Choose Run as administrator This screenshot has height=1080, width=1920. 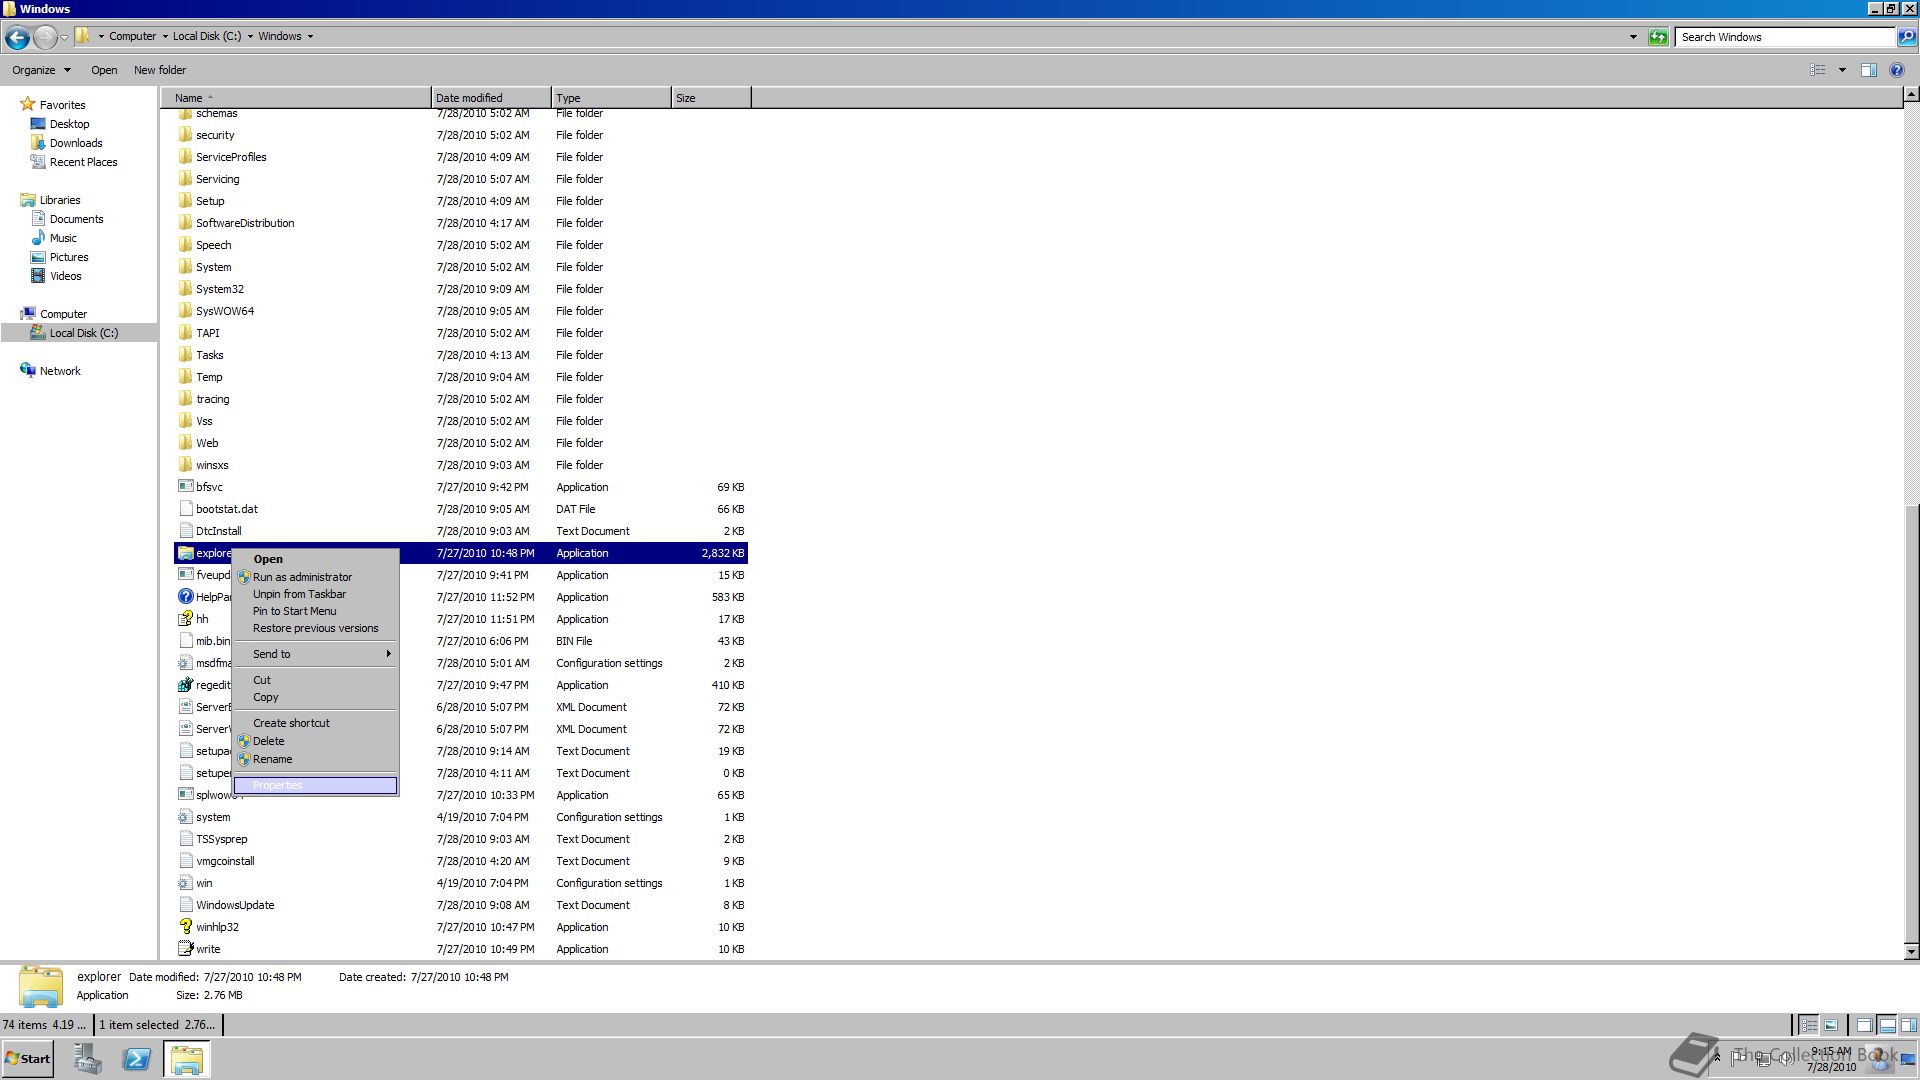click(x=316, y=577)
